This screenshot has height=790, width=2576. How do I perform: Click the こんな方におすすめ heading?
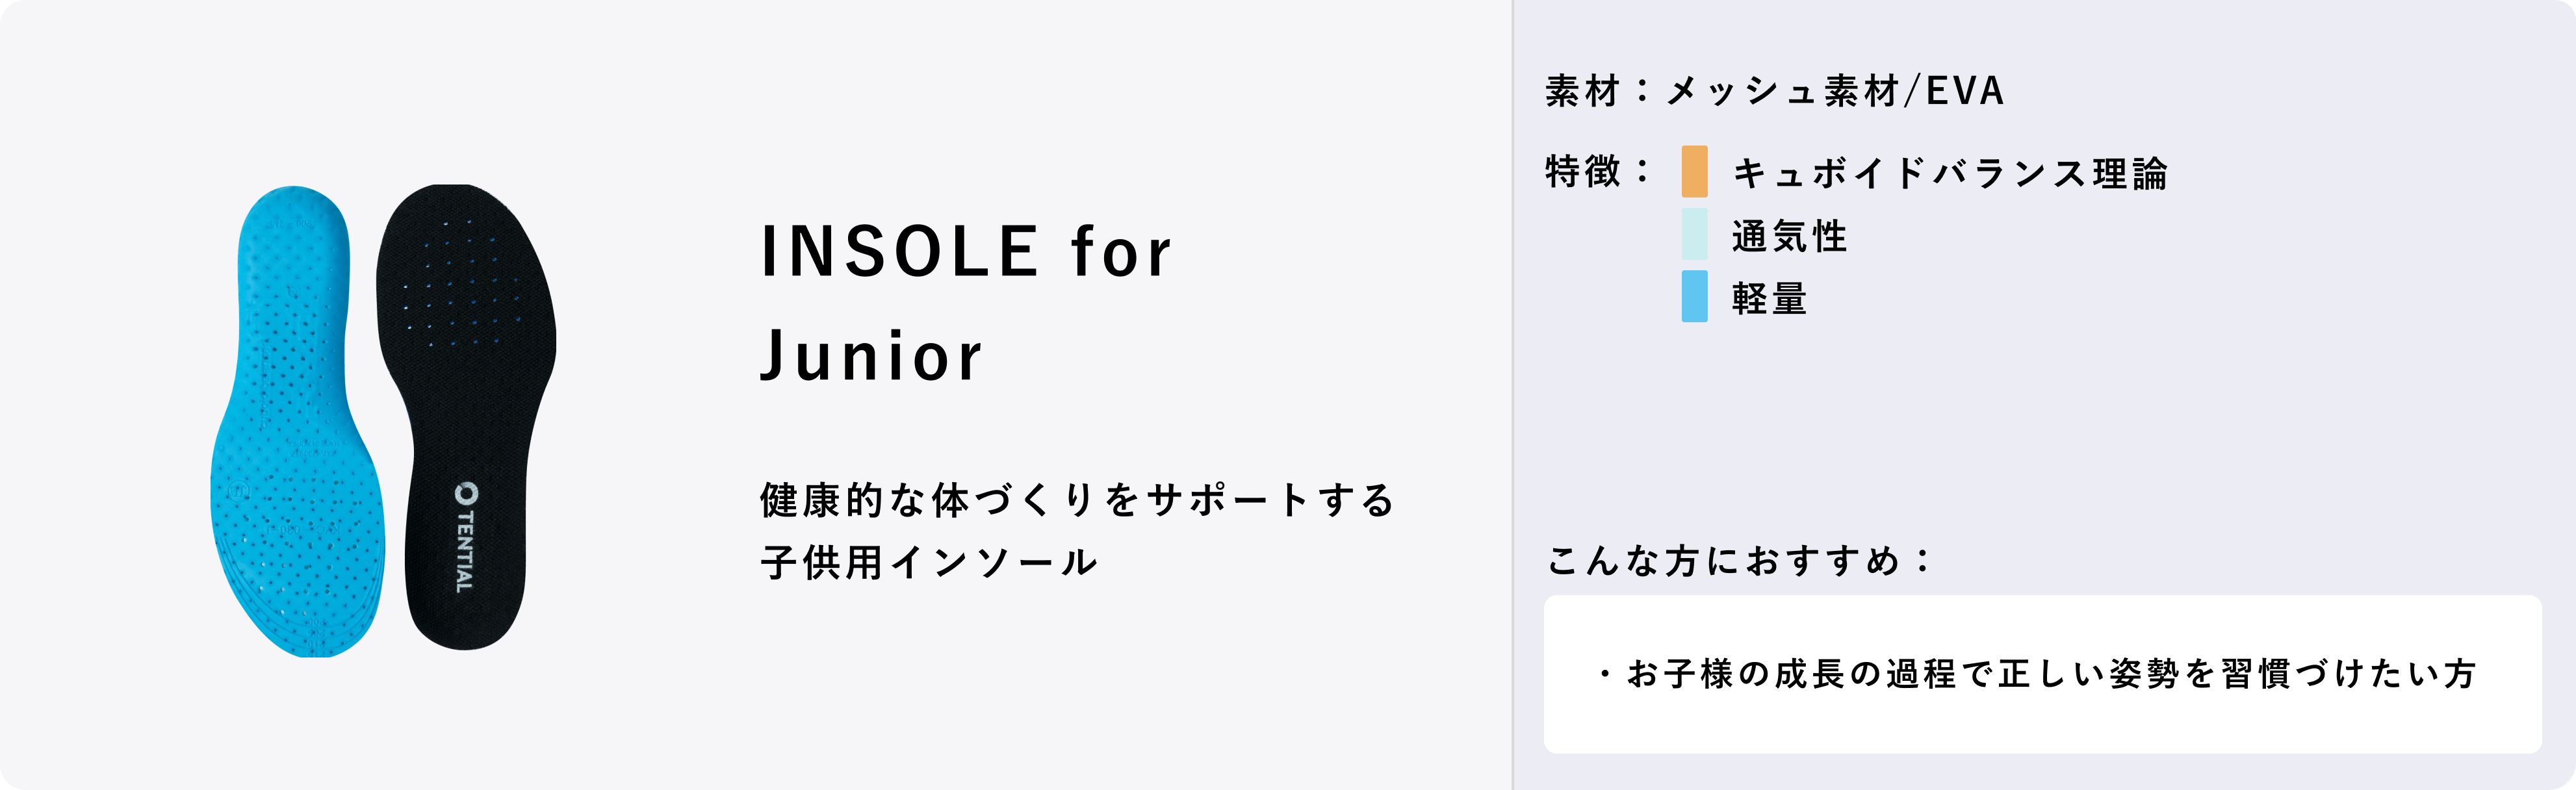coord(1738,560)
